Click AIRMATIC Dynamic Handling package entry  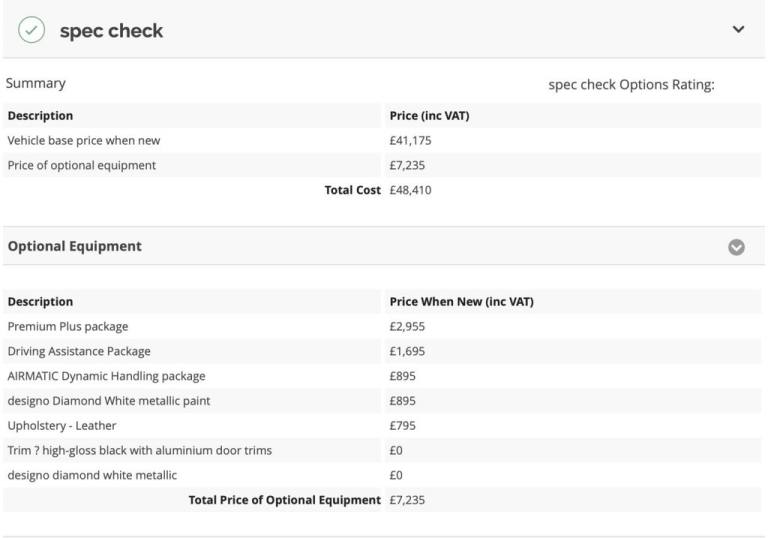[106, 376]
